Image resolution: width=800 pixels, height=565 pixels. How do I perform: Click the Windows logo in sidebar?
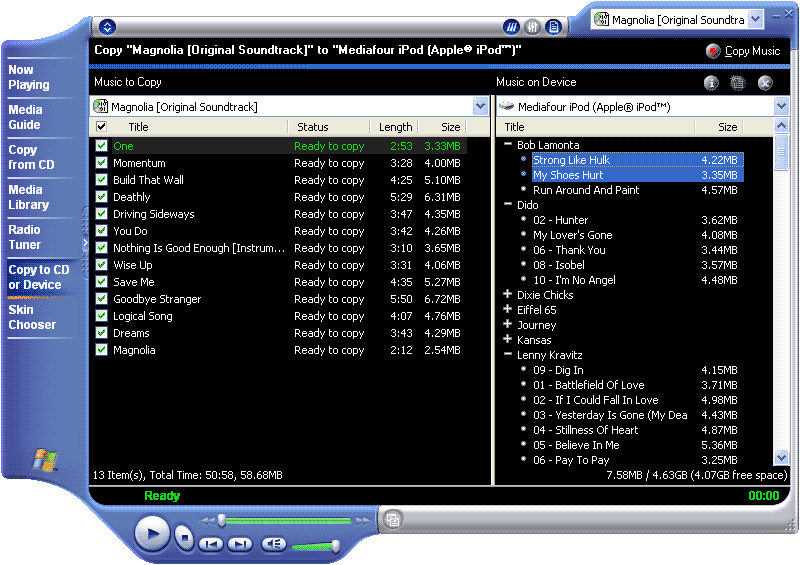(45, 460)
